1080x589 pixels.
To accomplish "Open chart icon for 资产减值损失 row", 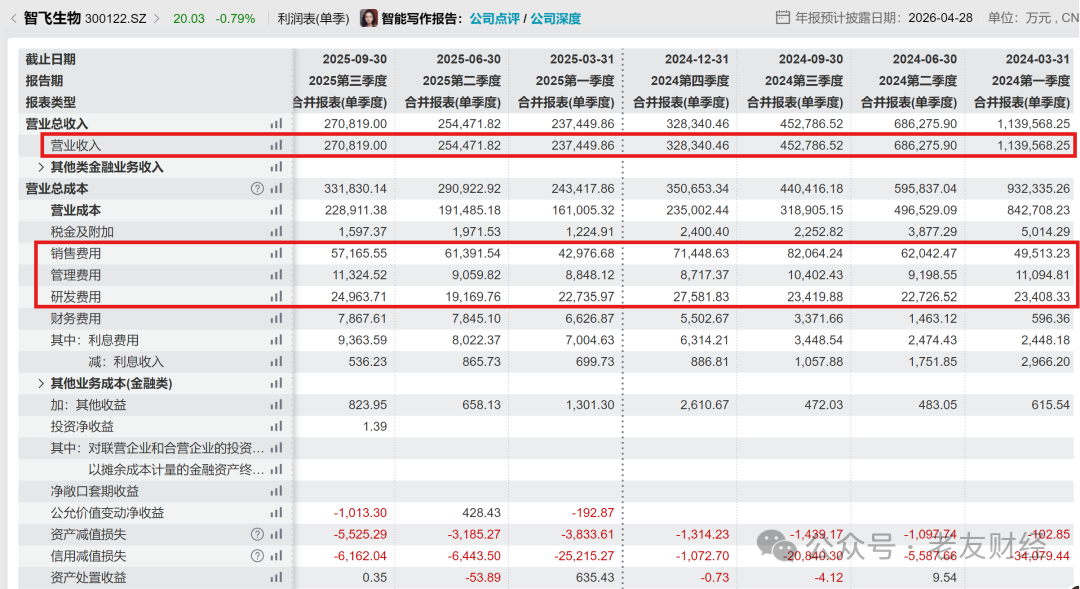I will [x=276, y=535].
